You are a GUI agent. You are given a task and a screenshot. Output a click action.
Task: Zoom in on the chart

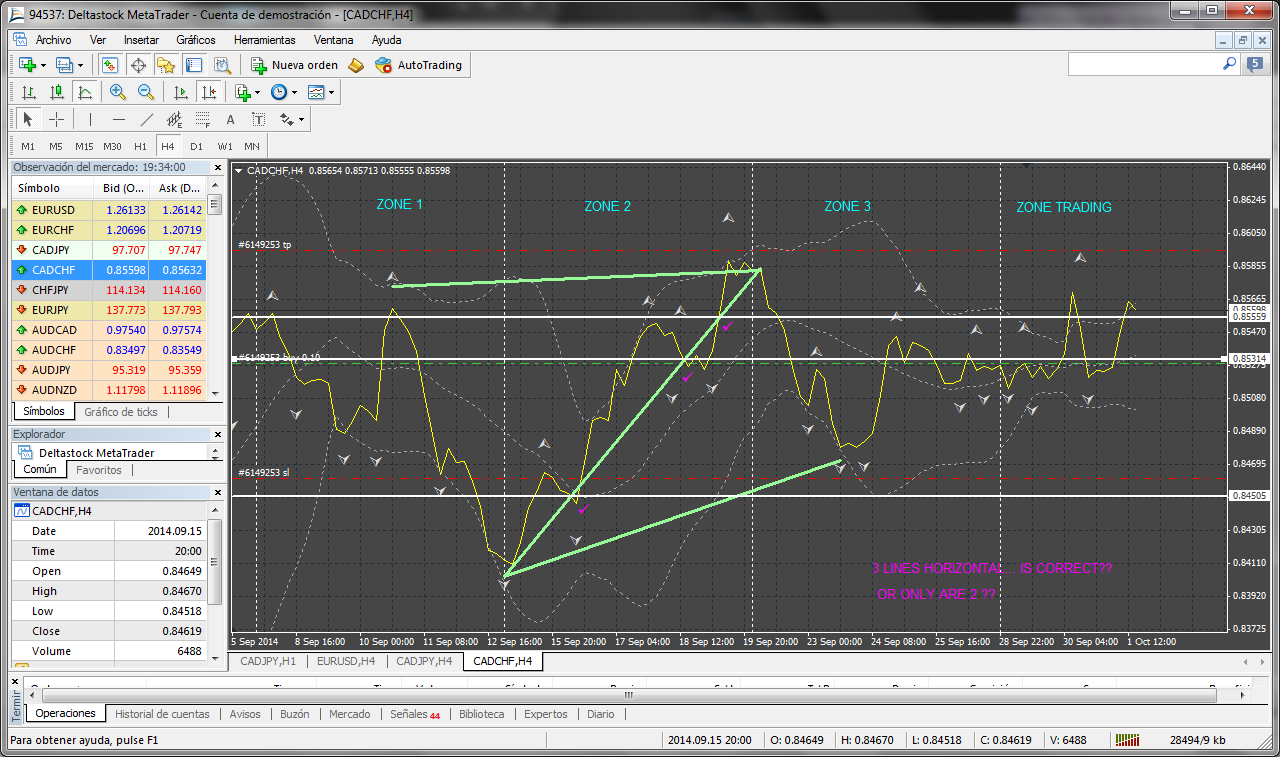118,92
